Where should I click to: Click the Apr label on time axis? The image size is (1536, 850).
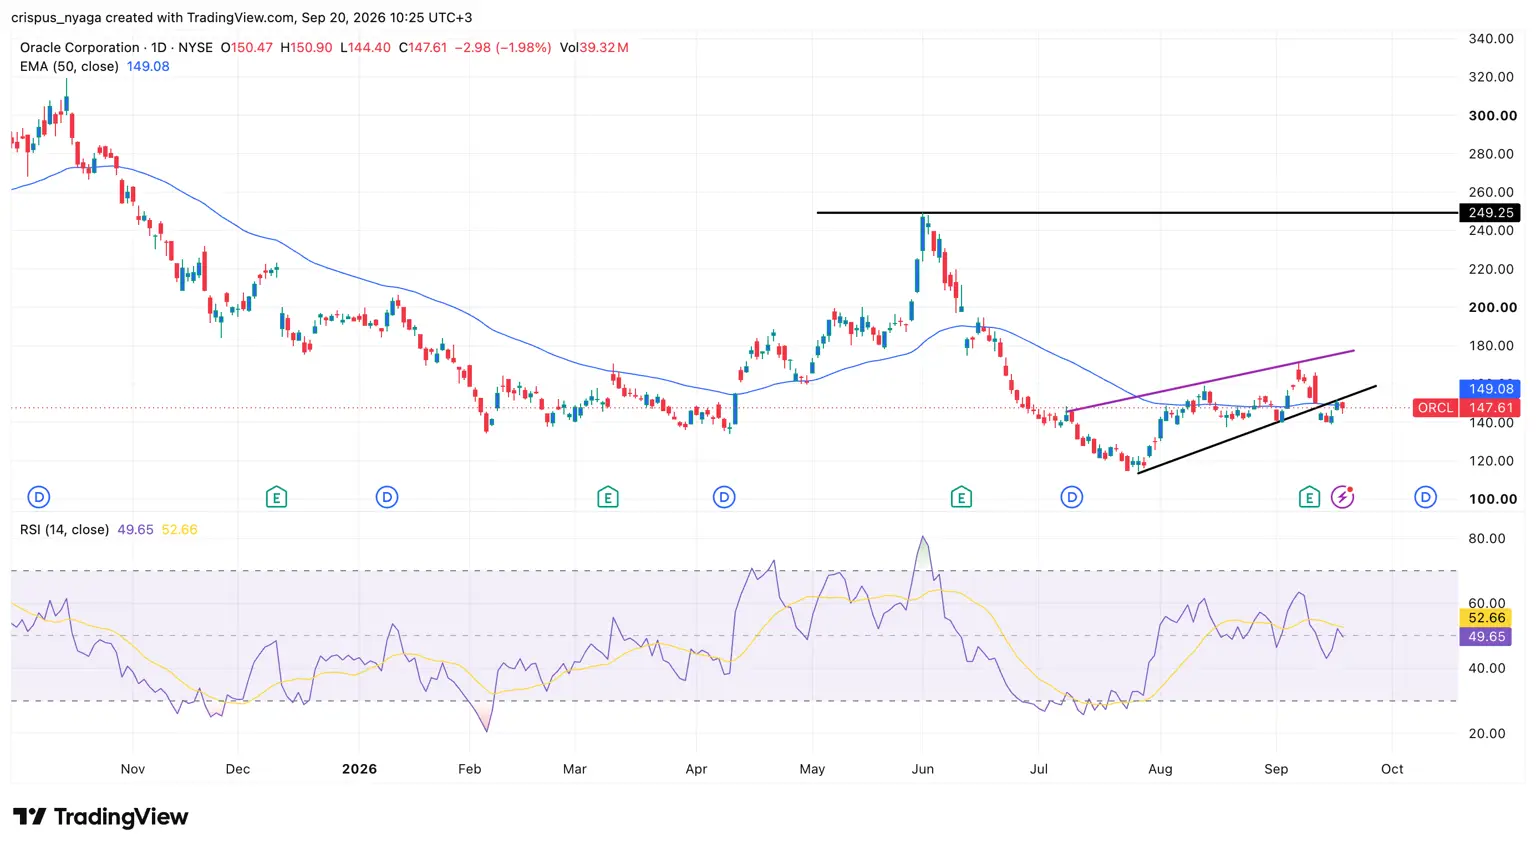coord(696,769)
